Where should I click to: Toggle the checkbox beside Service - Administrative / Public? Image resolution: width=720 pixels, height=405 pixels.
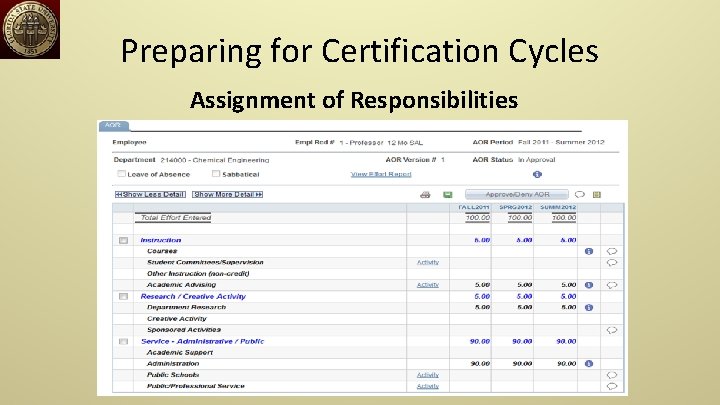(x=124, y=342)
